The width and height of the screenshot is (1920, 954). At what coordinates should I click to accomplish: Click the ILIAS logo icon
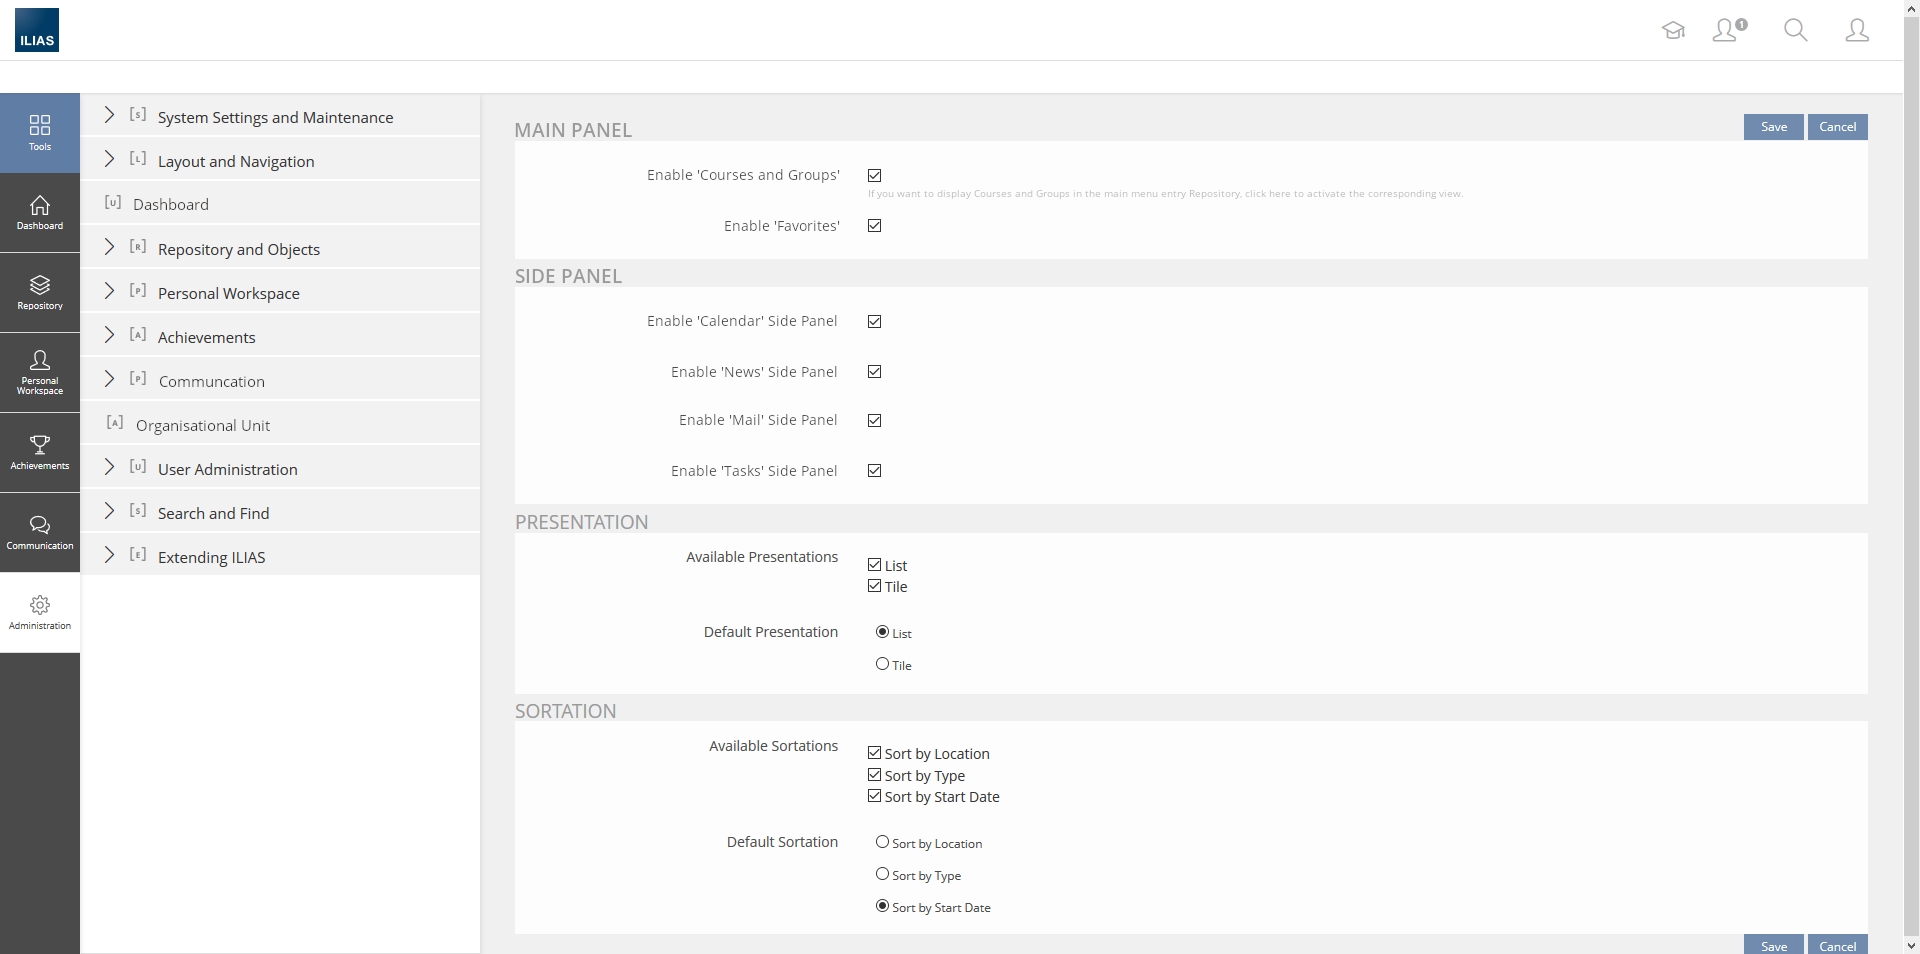click(x=37, y=30)
